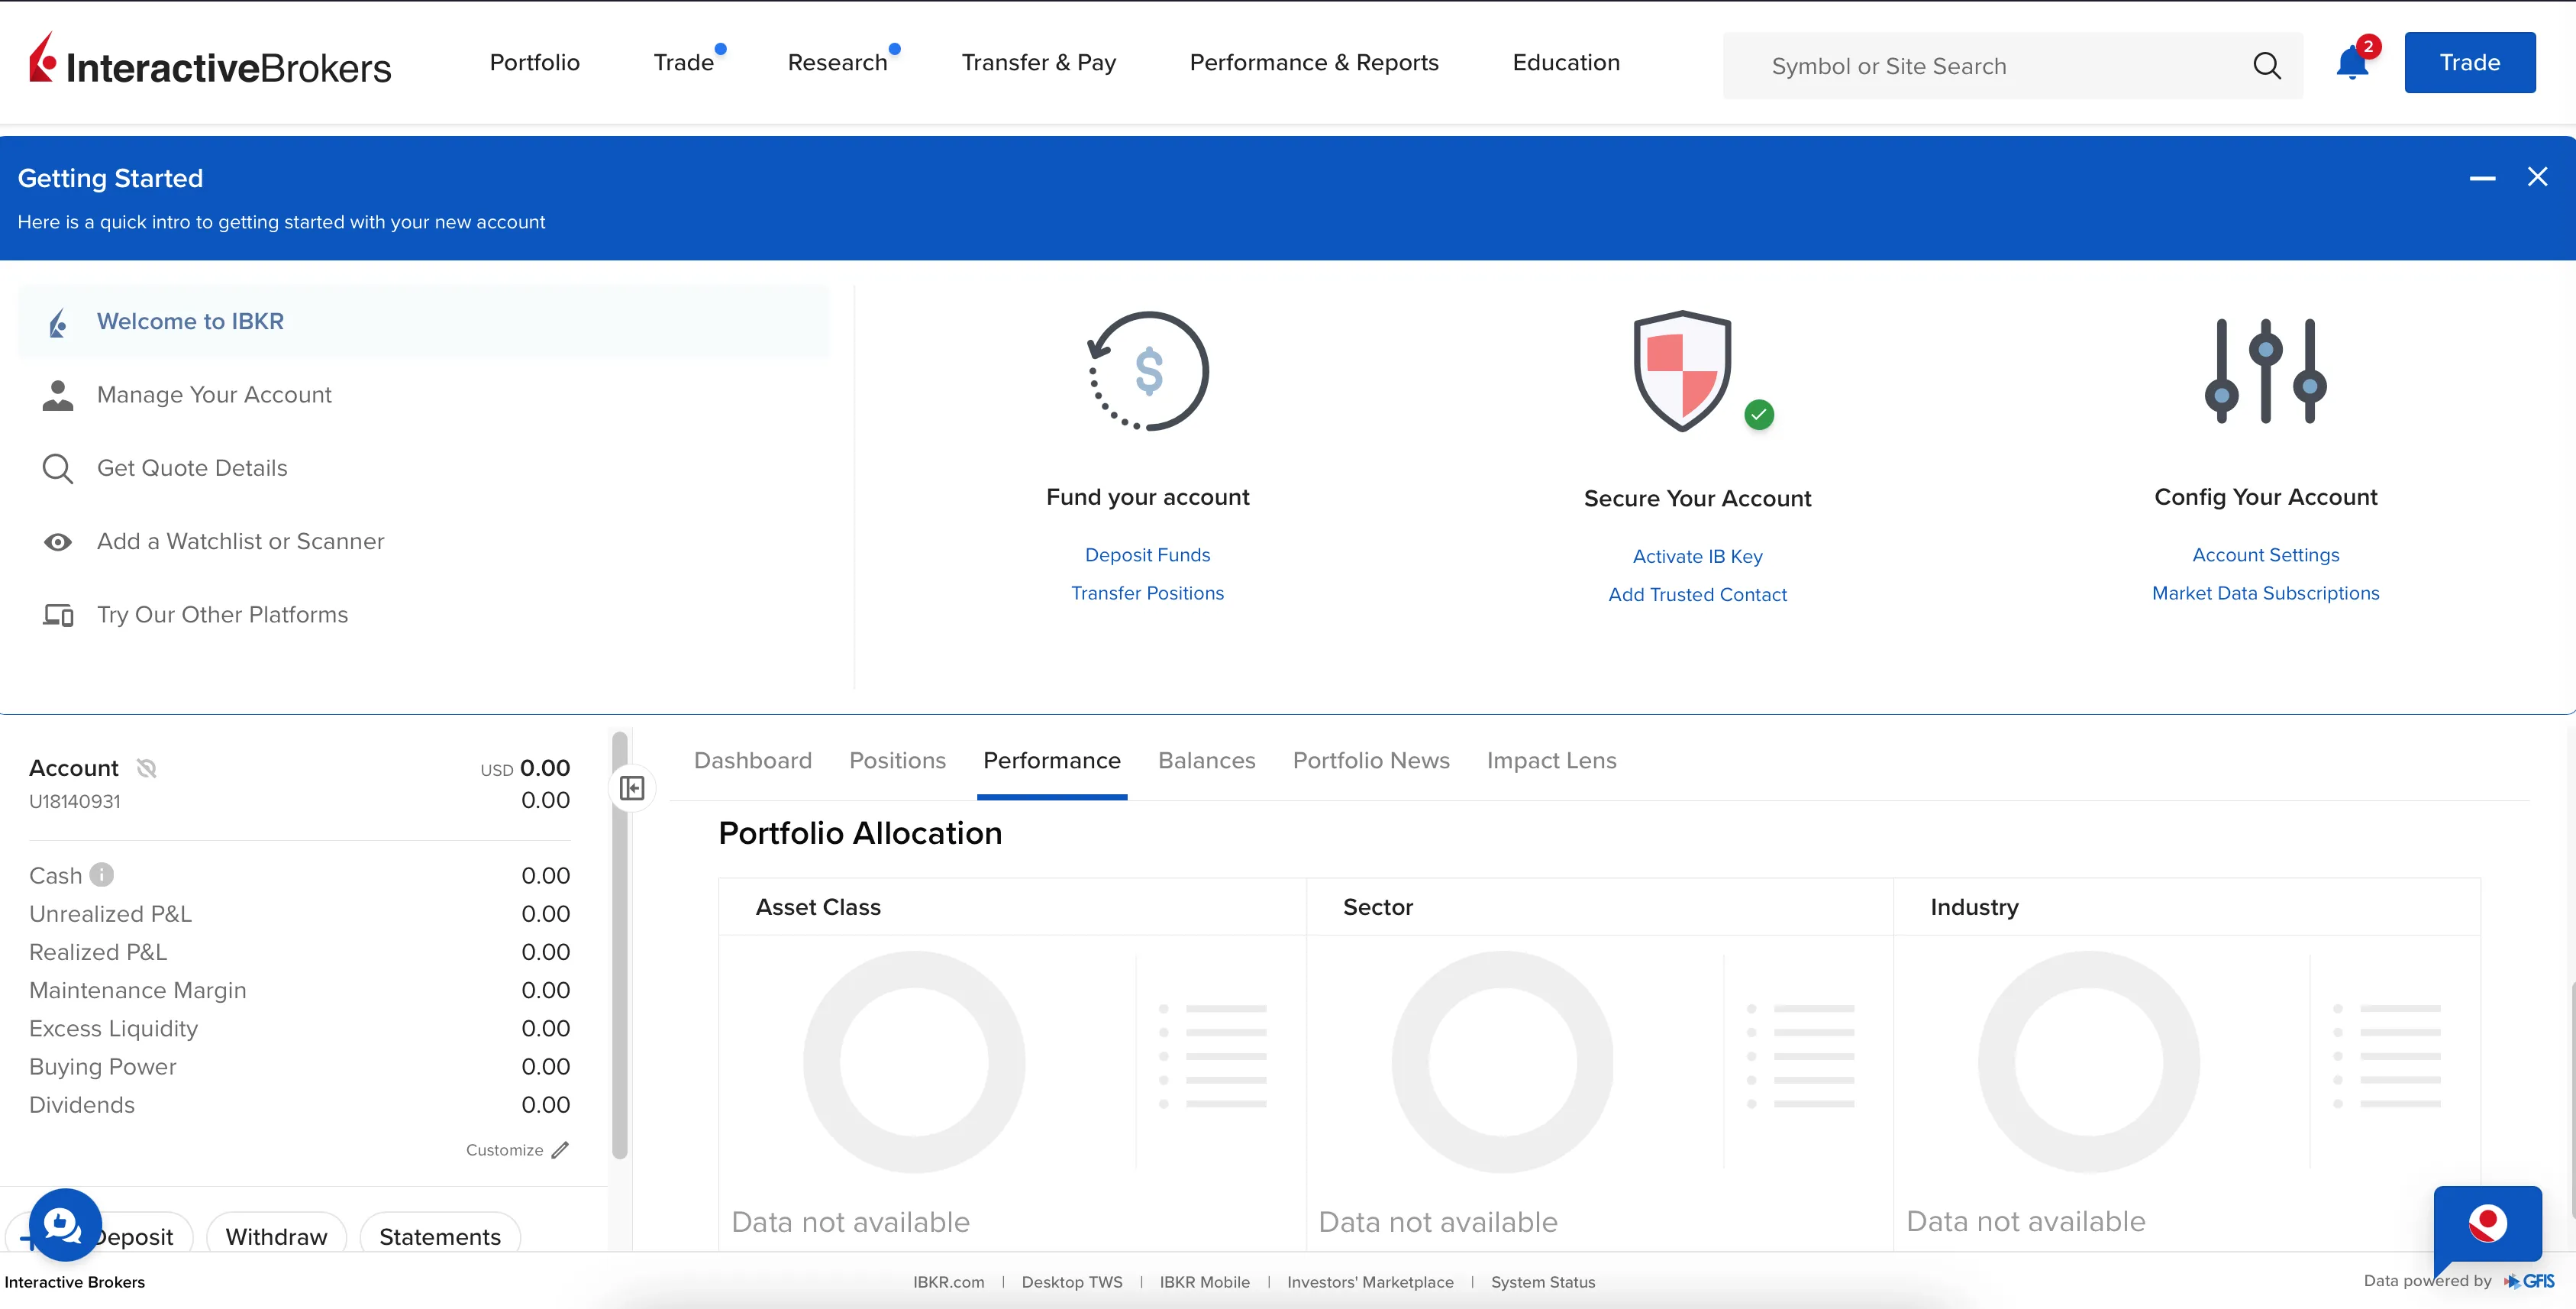
Task: Click the Buying Power row label
Action: [103, 1067]
